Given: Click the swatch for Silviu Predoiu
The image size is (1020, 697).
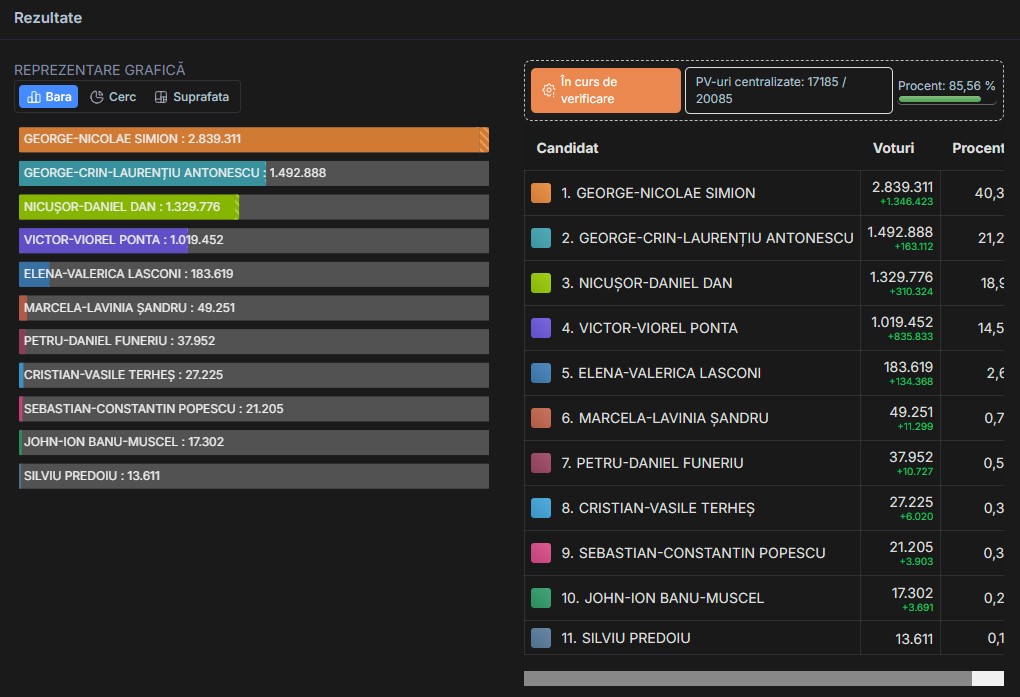Looking at the screenshot, I should 541,638.
